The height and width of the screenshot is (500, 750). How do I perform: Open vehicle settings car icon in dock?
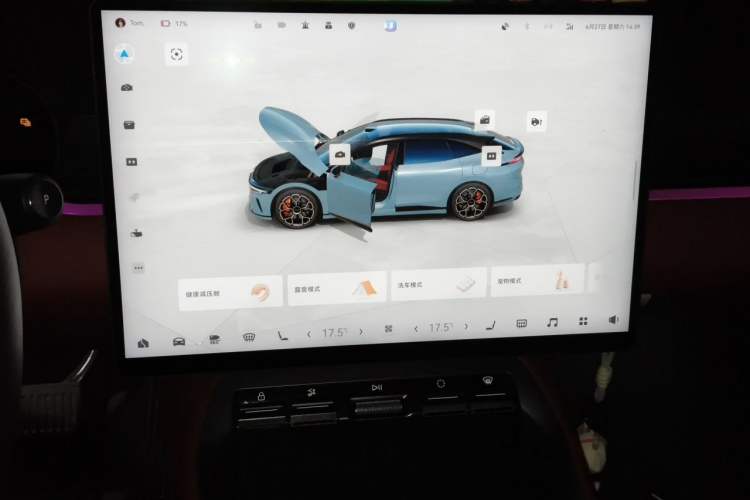click(179, 342)
